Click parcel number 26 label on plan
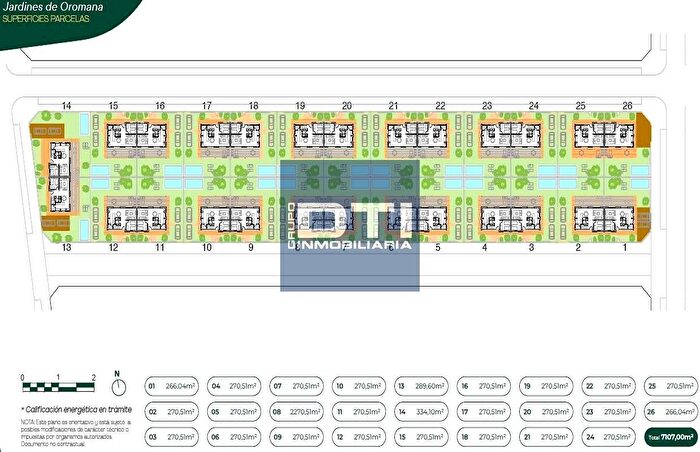Viewport: 700px width, 452px height. [627, 105]
